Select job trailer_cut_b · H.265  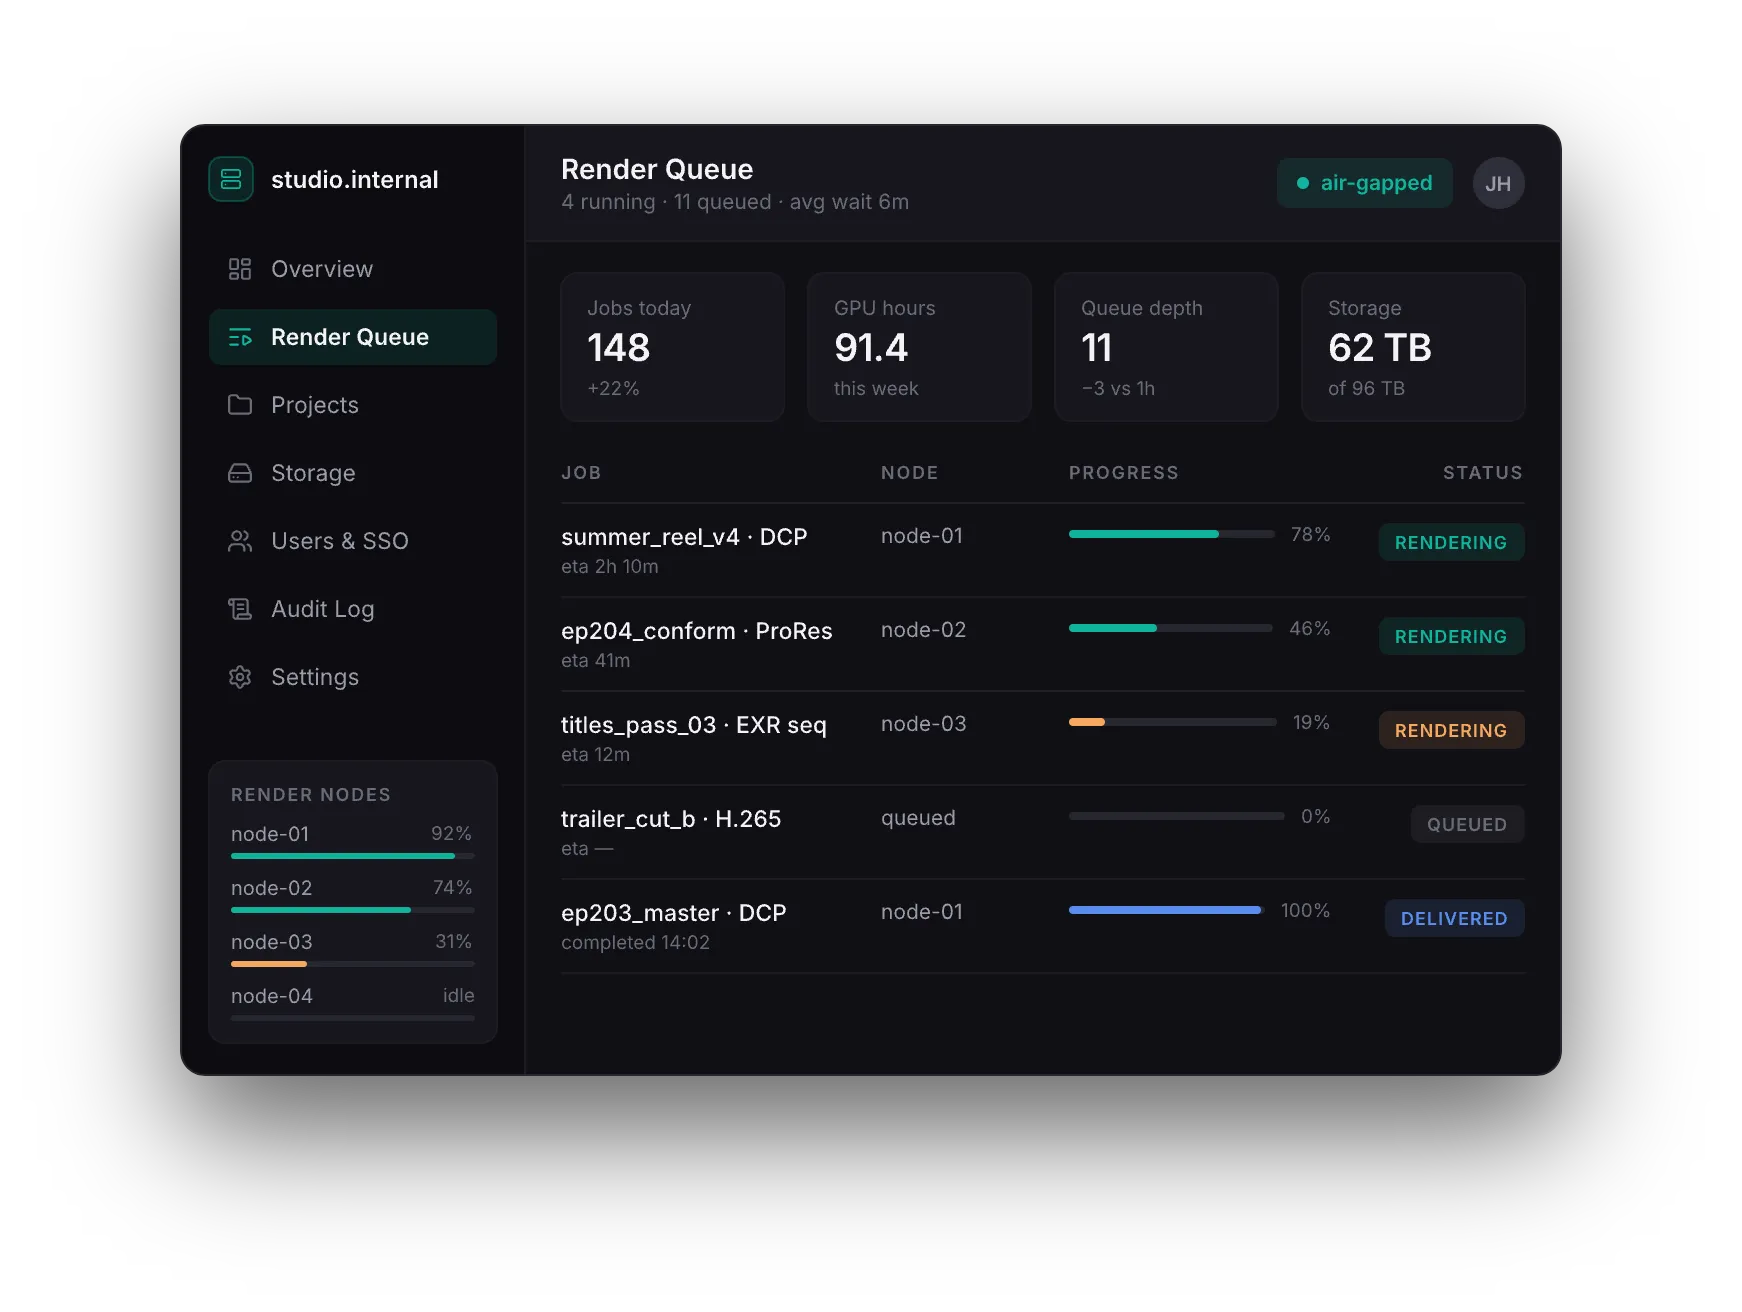[x=671, y=819]
